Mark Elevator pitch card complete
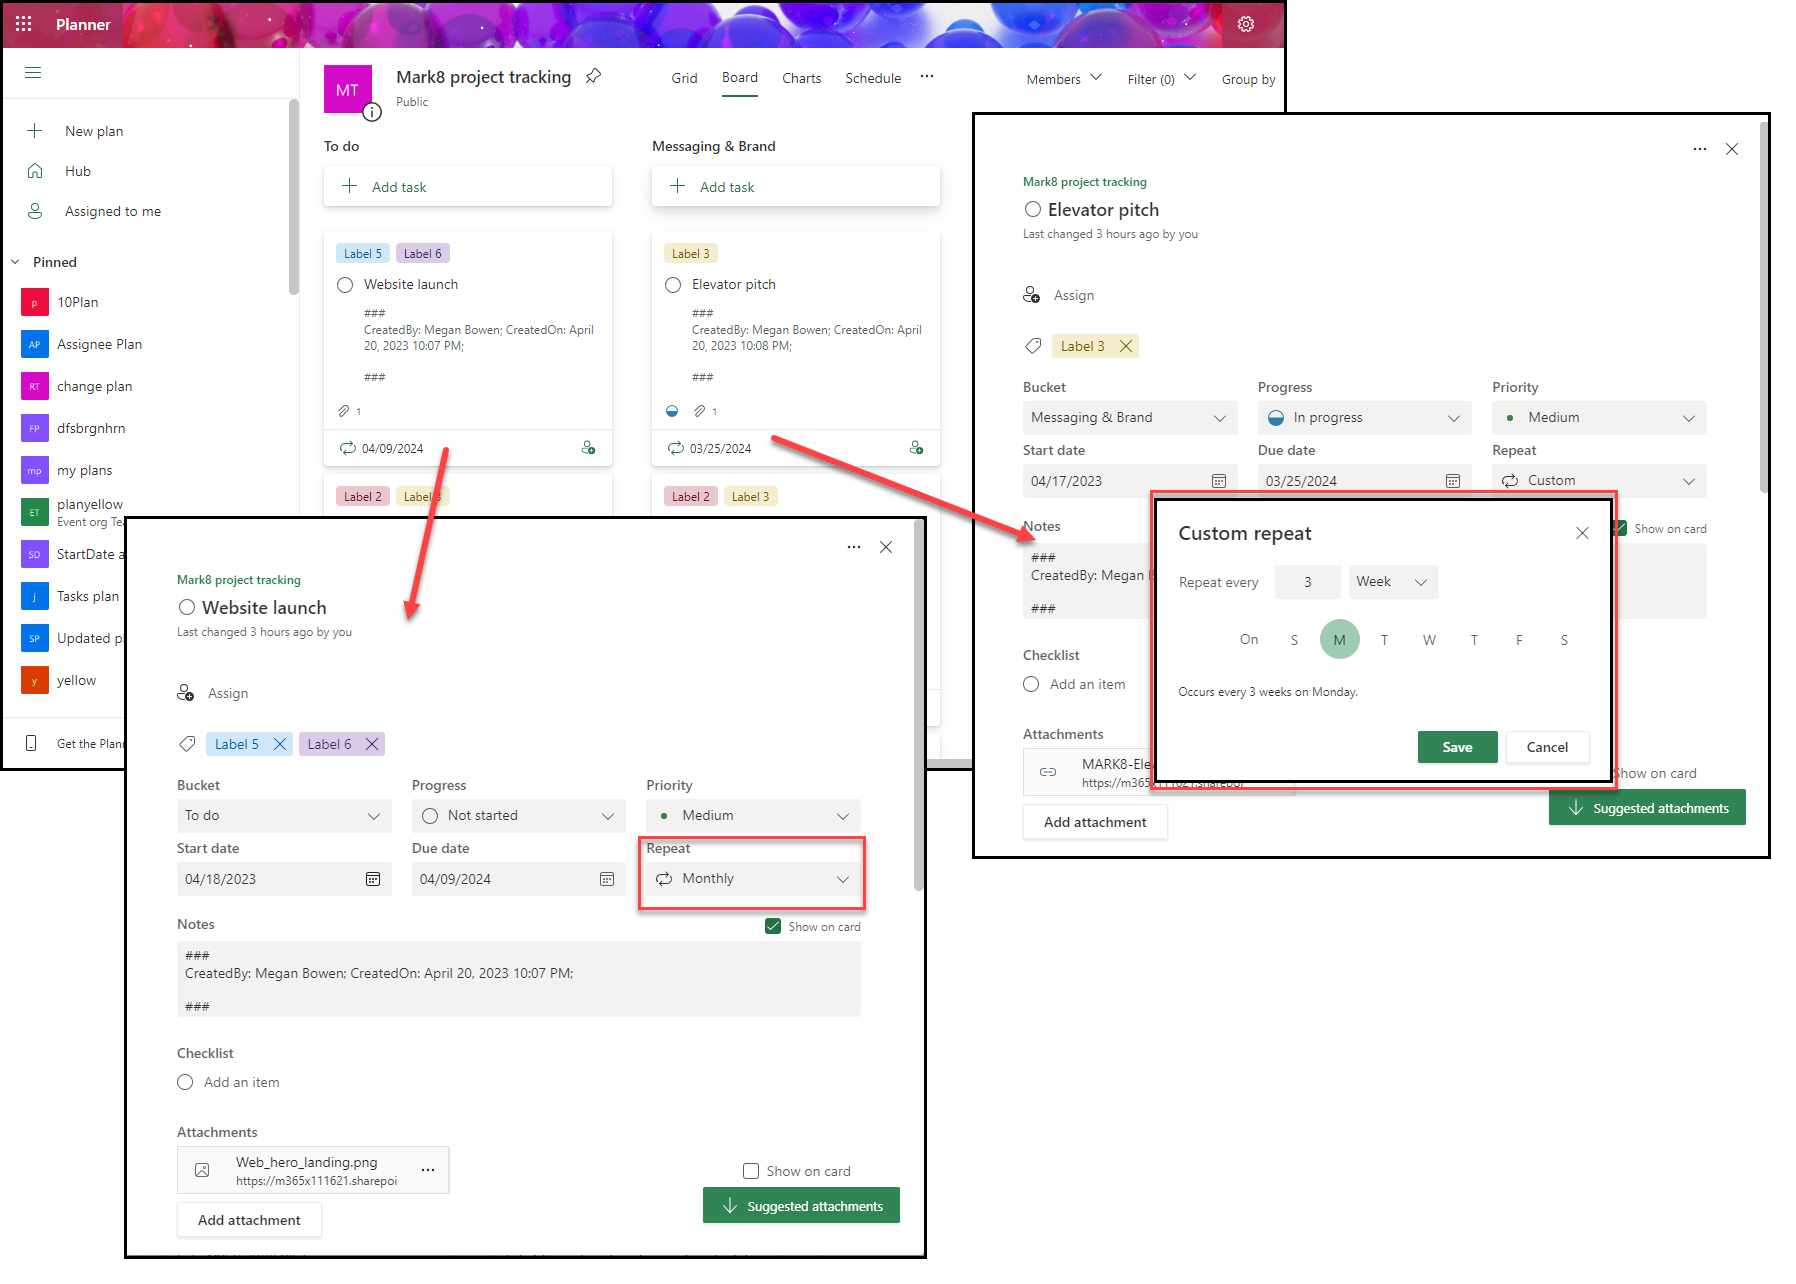 (x=673, y=285)
